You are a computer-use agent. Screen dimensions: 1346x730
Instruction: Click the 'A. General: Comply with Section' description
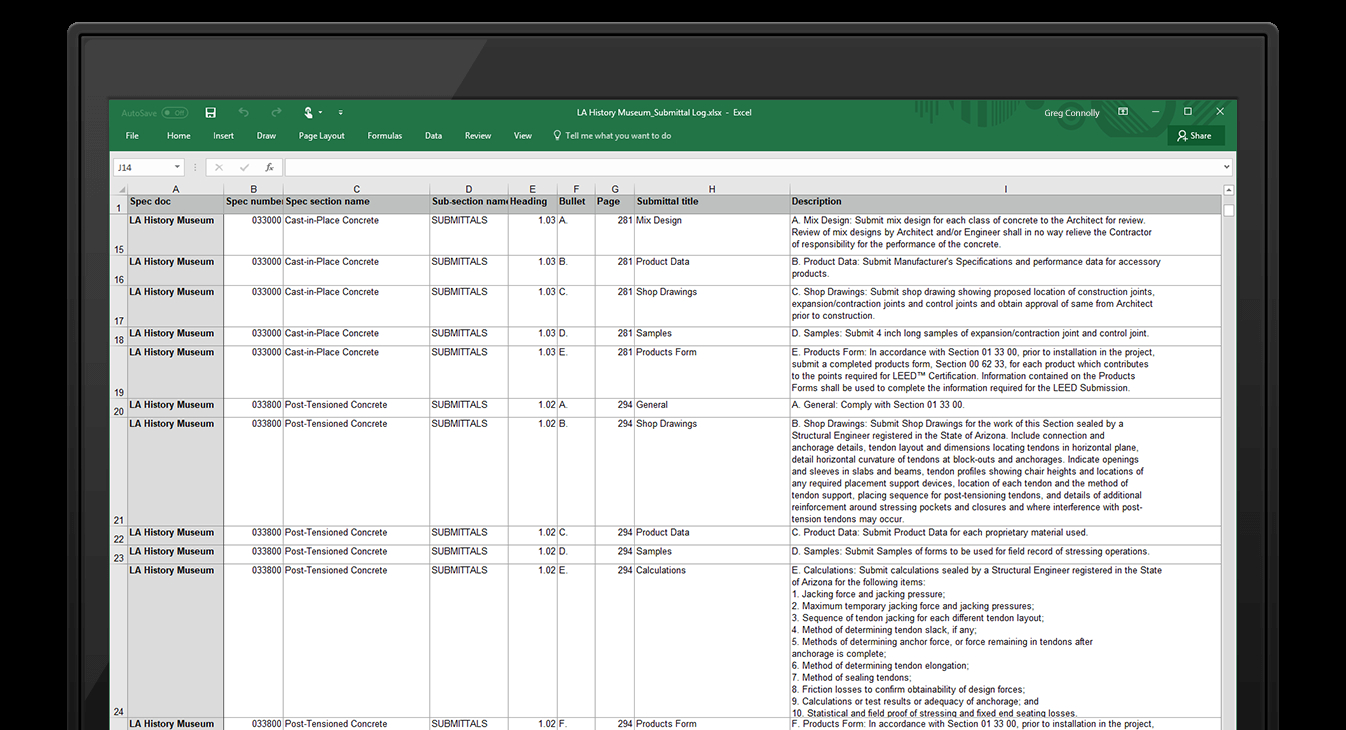click(x=1006, y=408)
